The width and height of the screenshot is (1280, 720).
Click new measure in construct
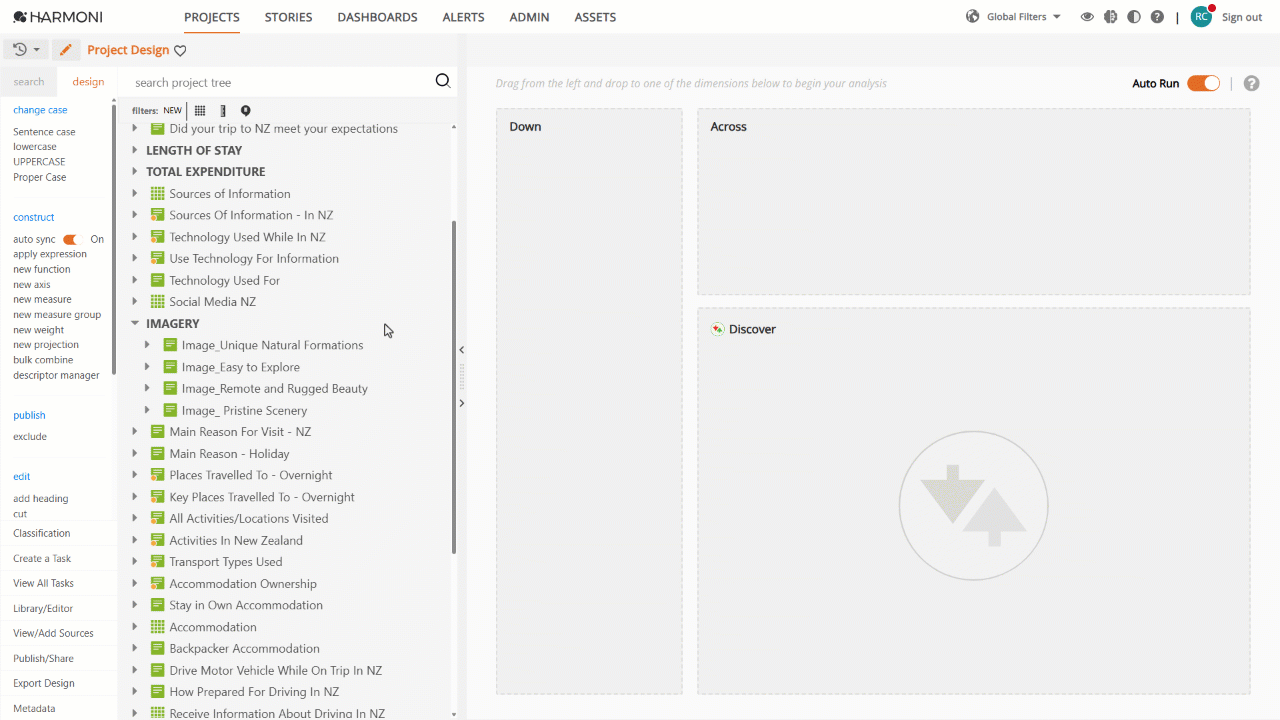[x=42, y=300]
